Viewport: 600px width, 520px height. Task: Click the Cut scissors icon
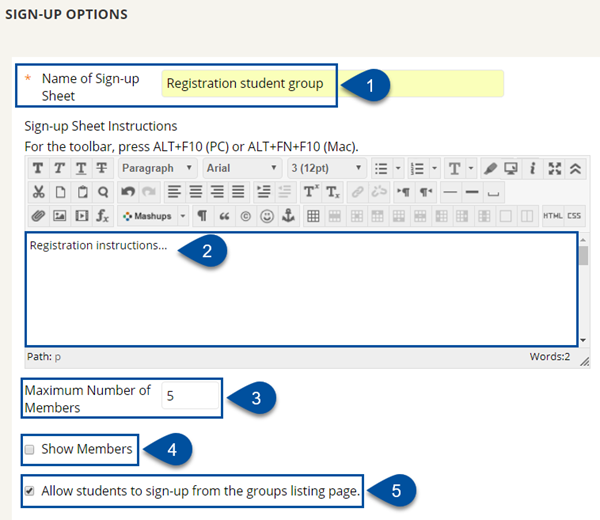coord(39,192)
